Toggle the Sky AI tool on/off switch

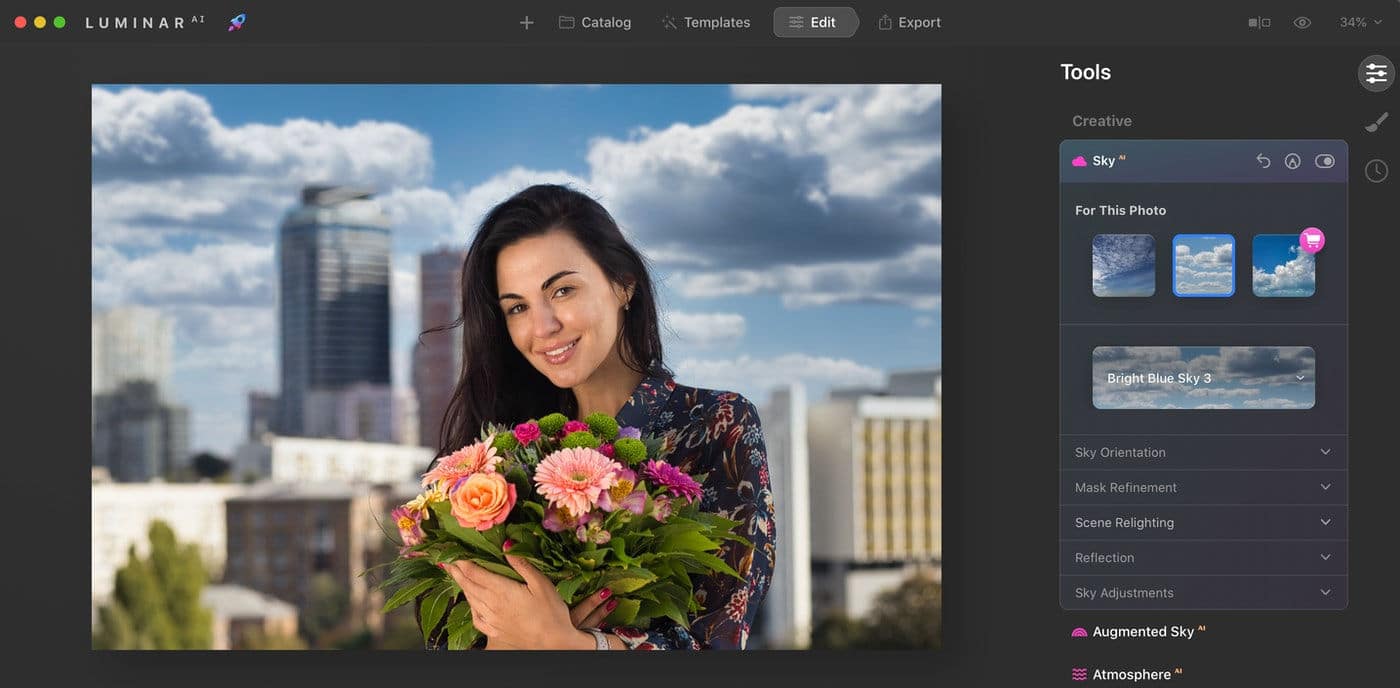(x=1324, y=161)
